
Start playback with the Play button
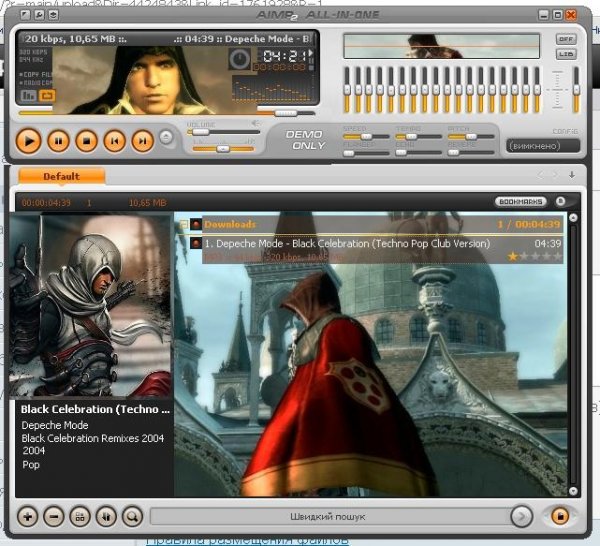[x=28, y=141]
